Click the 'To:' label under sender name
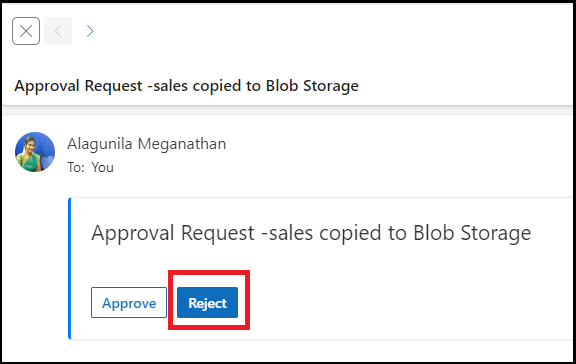 coord(76,167)
